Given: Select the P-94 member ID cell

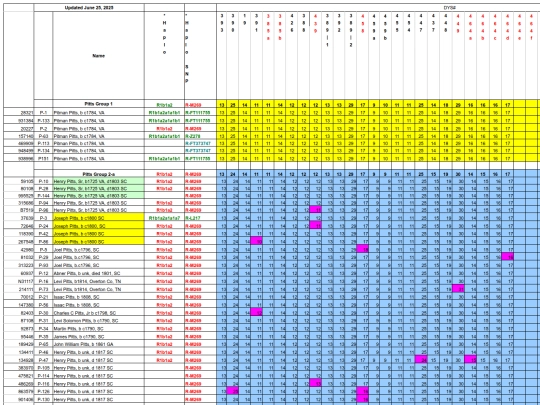Looking at the screenshot, I should (x=43, y=203).
